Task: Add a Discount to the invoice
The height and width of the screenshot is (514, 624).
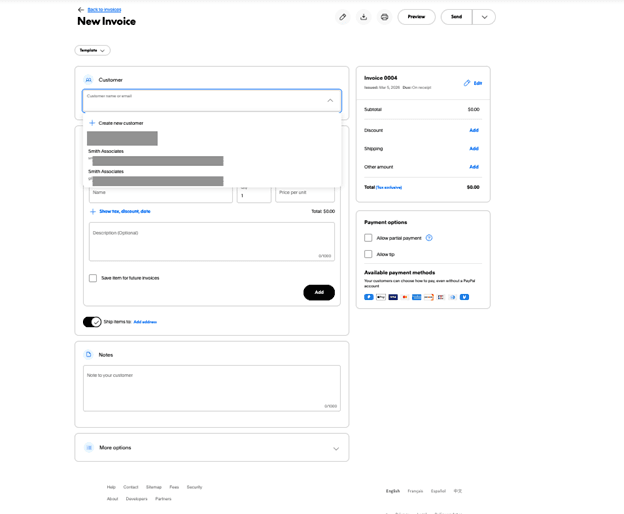Action: 474,130
